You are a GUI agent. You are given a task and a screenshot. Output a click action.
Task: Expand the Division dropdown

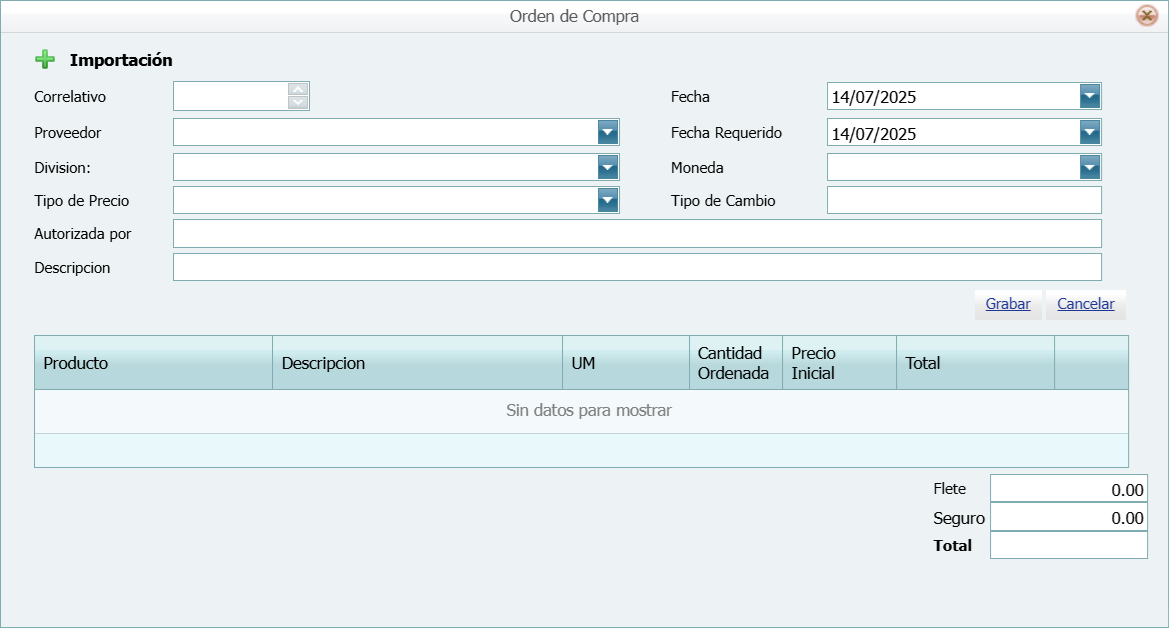[607, 167]
